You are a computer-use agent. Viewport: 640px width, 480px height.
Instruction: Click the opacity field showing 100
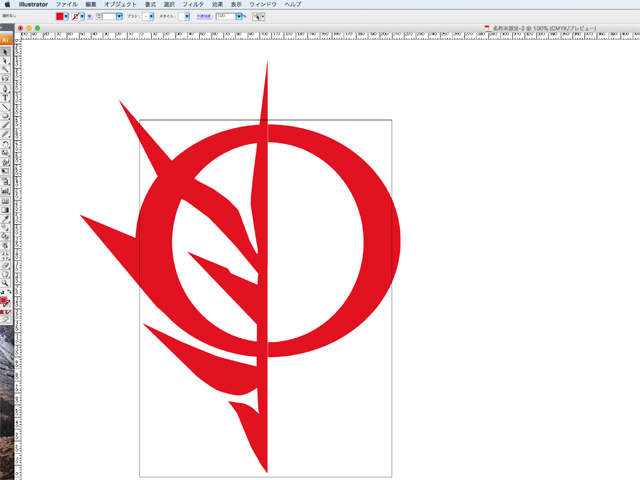coord(226,16)
